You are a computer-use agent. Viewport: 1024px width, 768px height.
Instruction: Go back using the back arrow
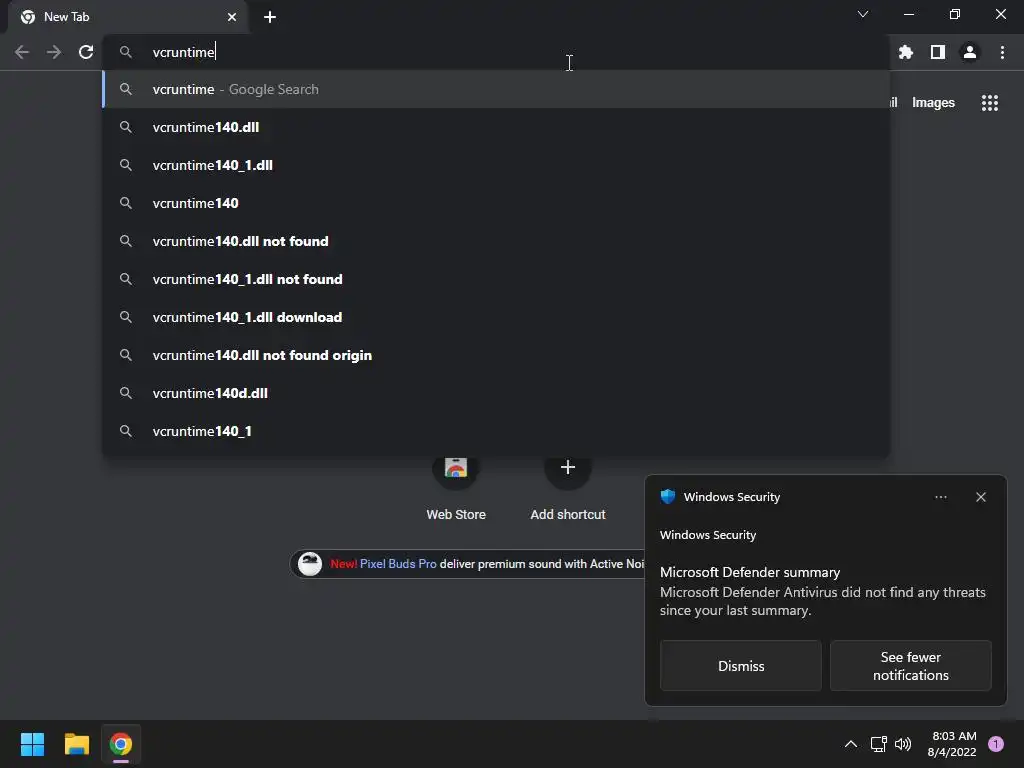[22, 52]
